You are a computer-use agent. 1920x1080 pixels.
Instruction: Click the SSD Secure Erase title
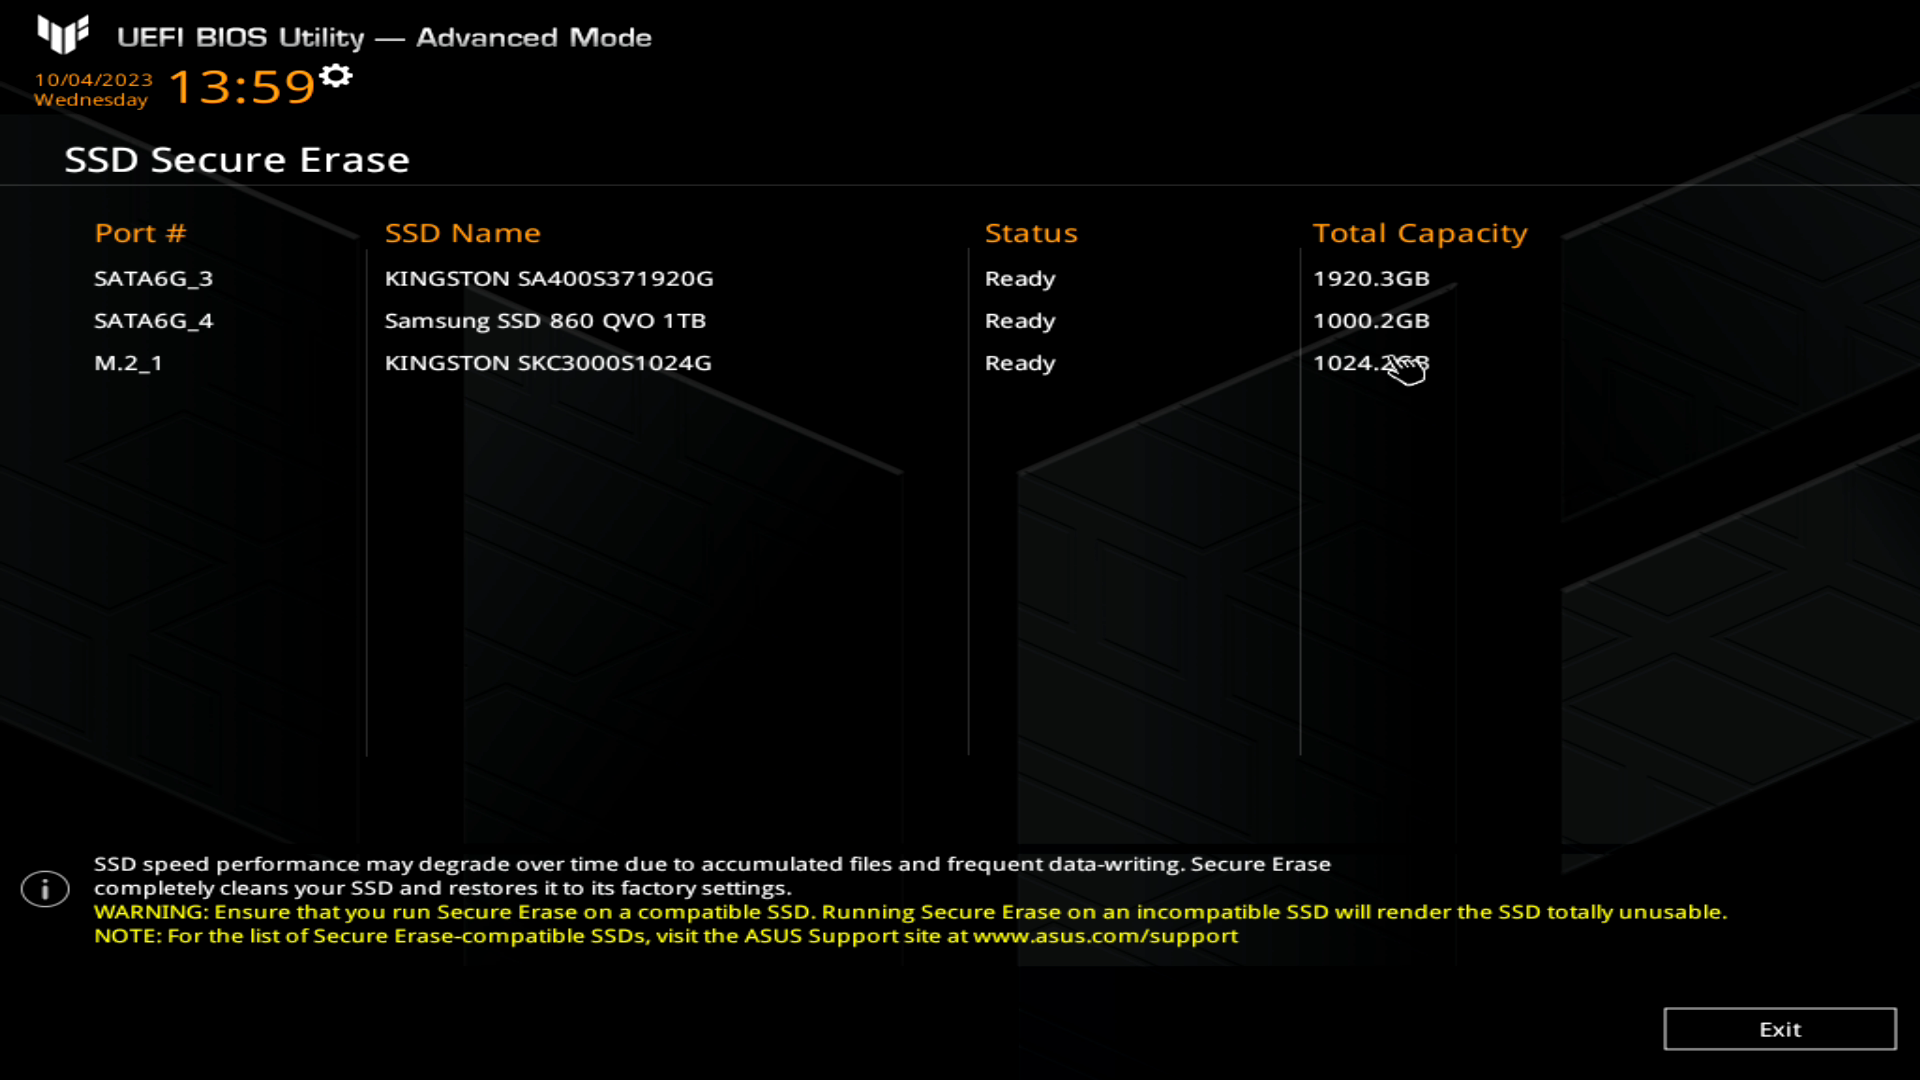[x=237, y=160]
